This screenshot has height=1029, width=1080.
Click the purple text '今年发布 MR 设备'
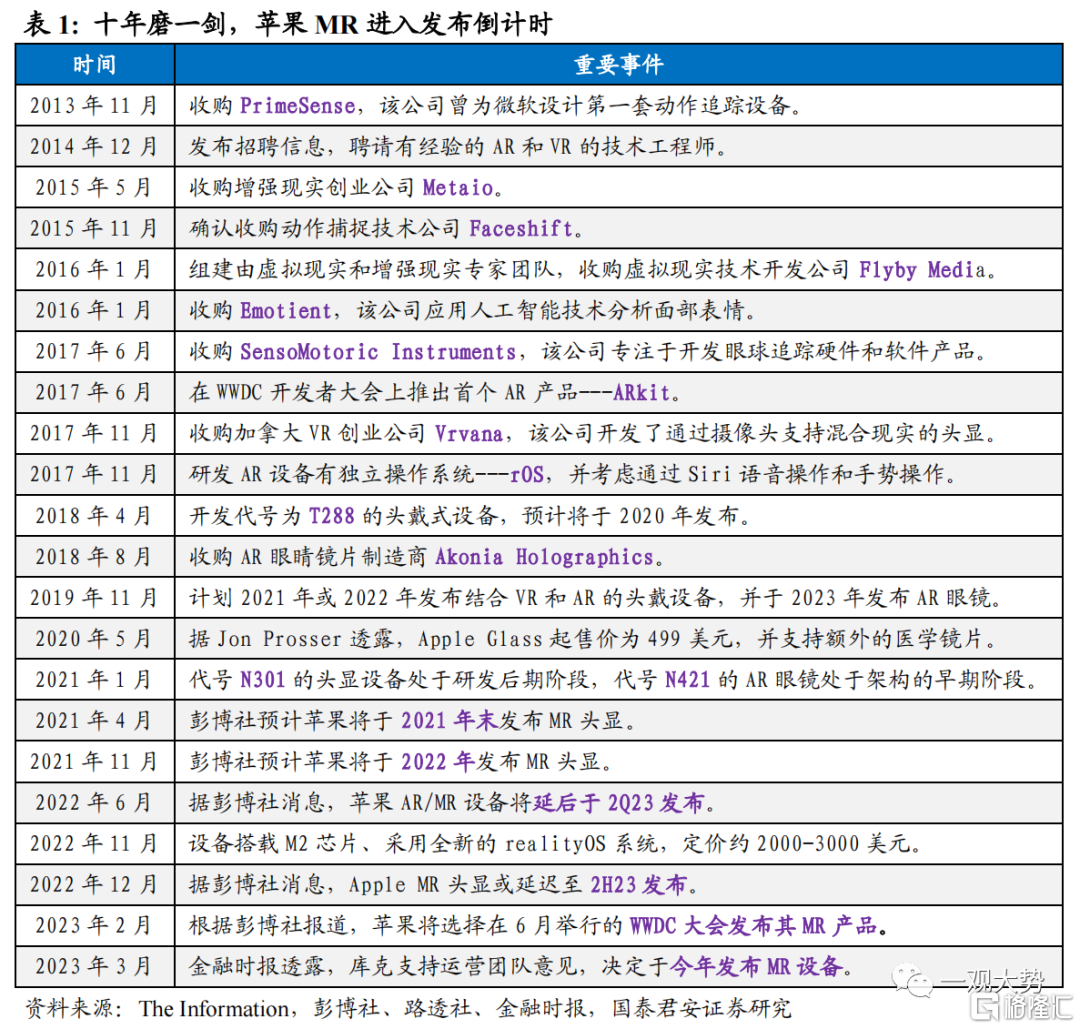coord(756,967)
